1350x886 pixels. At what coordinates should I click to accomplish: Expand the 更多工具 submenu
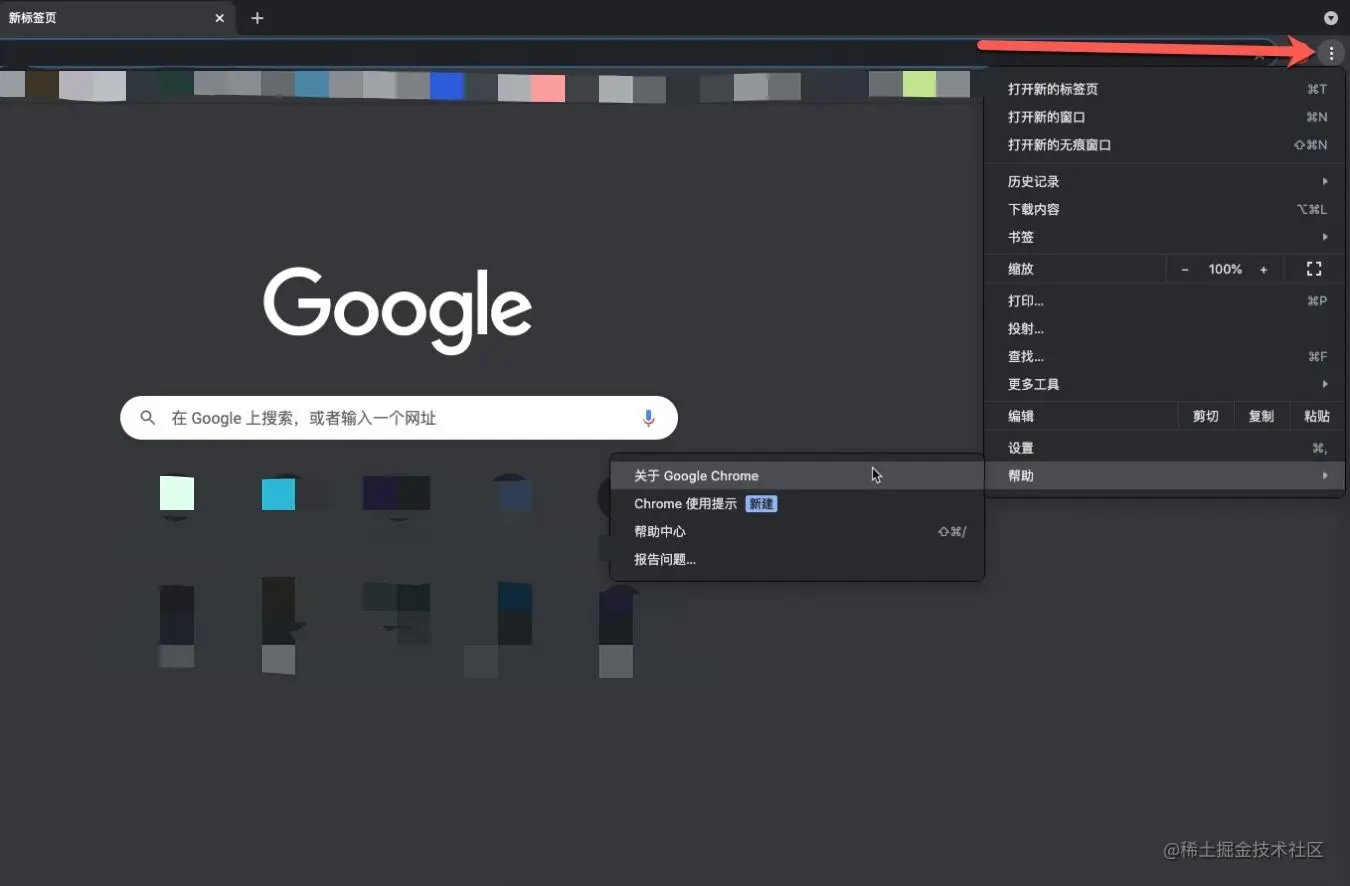click(x=1163, y=384)
